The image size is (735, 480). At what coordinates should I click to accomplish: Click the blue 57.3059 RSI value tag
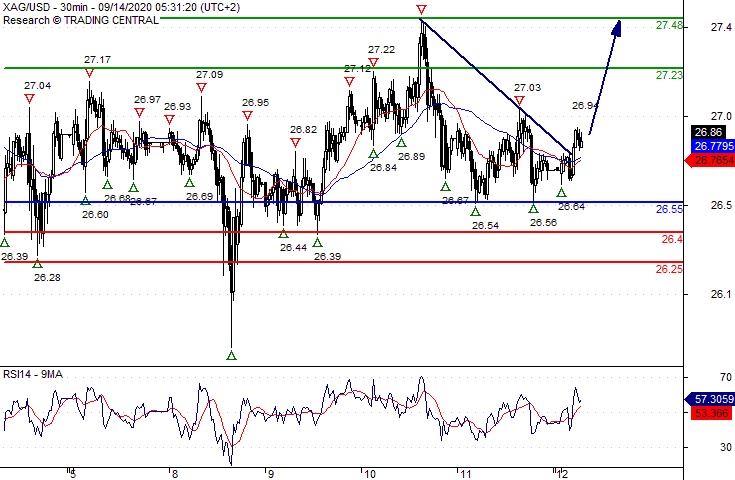(x=710, y=399)
